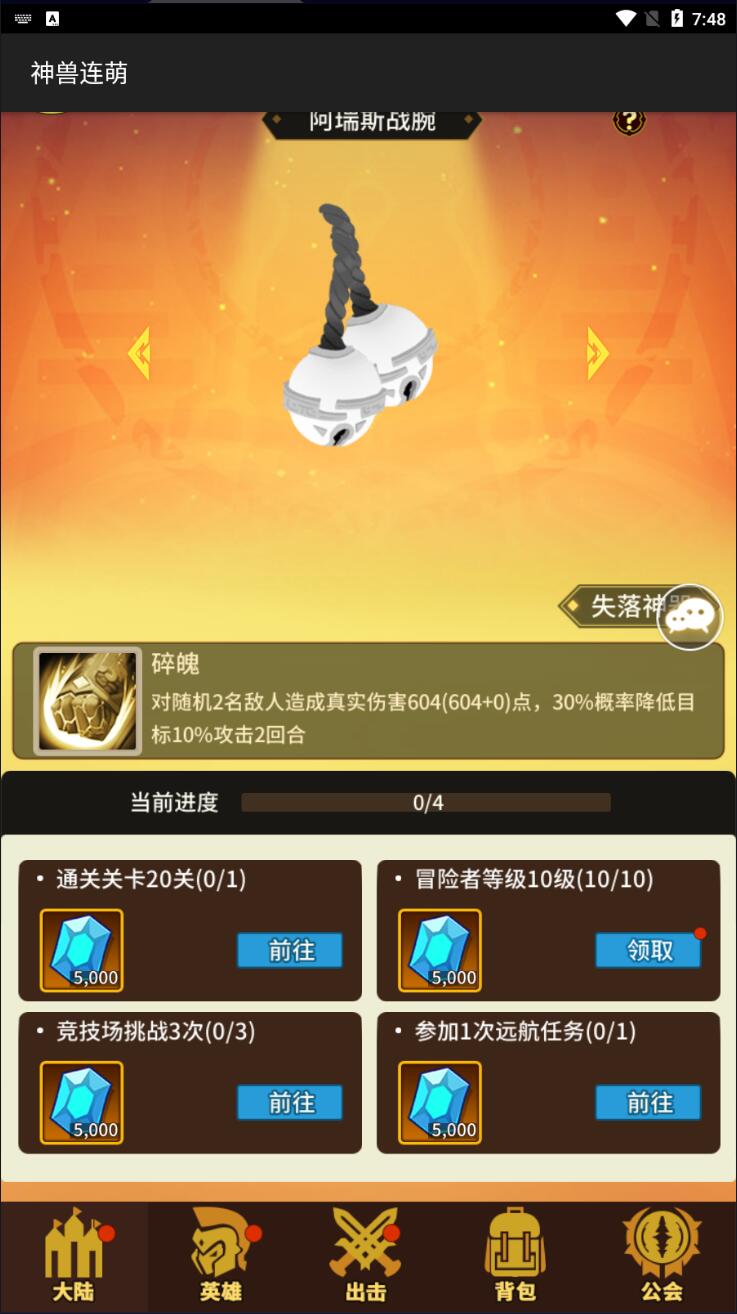The width and height of the screenshot is (737, 1314).
Task: Open the 出击 battle tab
Action: pyautogui.click(x=366, y=1256)
